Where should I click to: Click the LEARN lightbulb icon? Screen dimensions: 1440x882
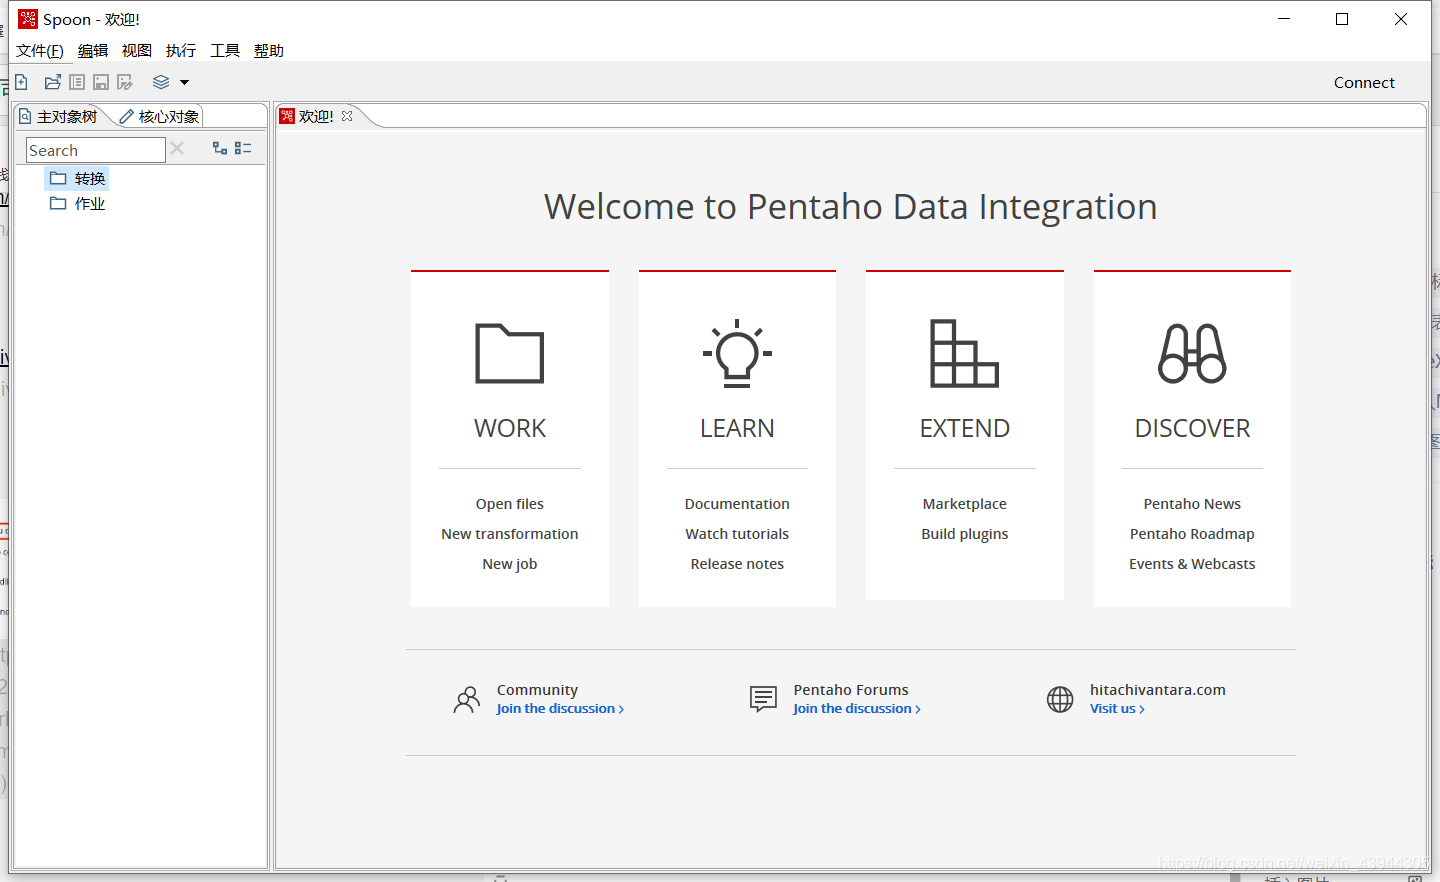(x=737, y=353)
